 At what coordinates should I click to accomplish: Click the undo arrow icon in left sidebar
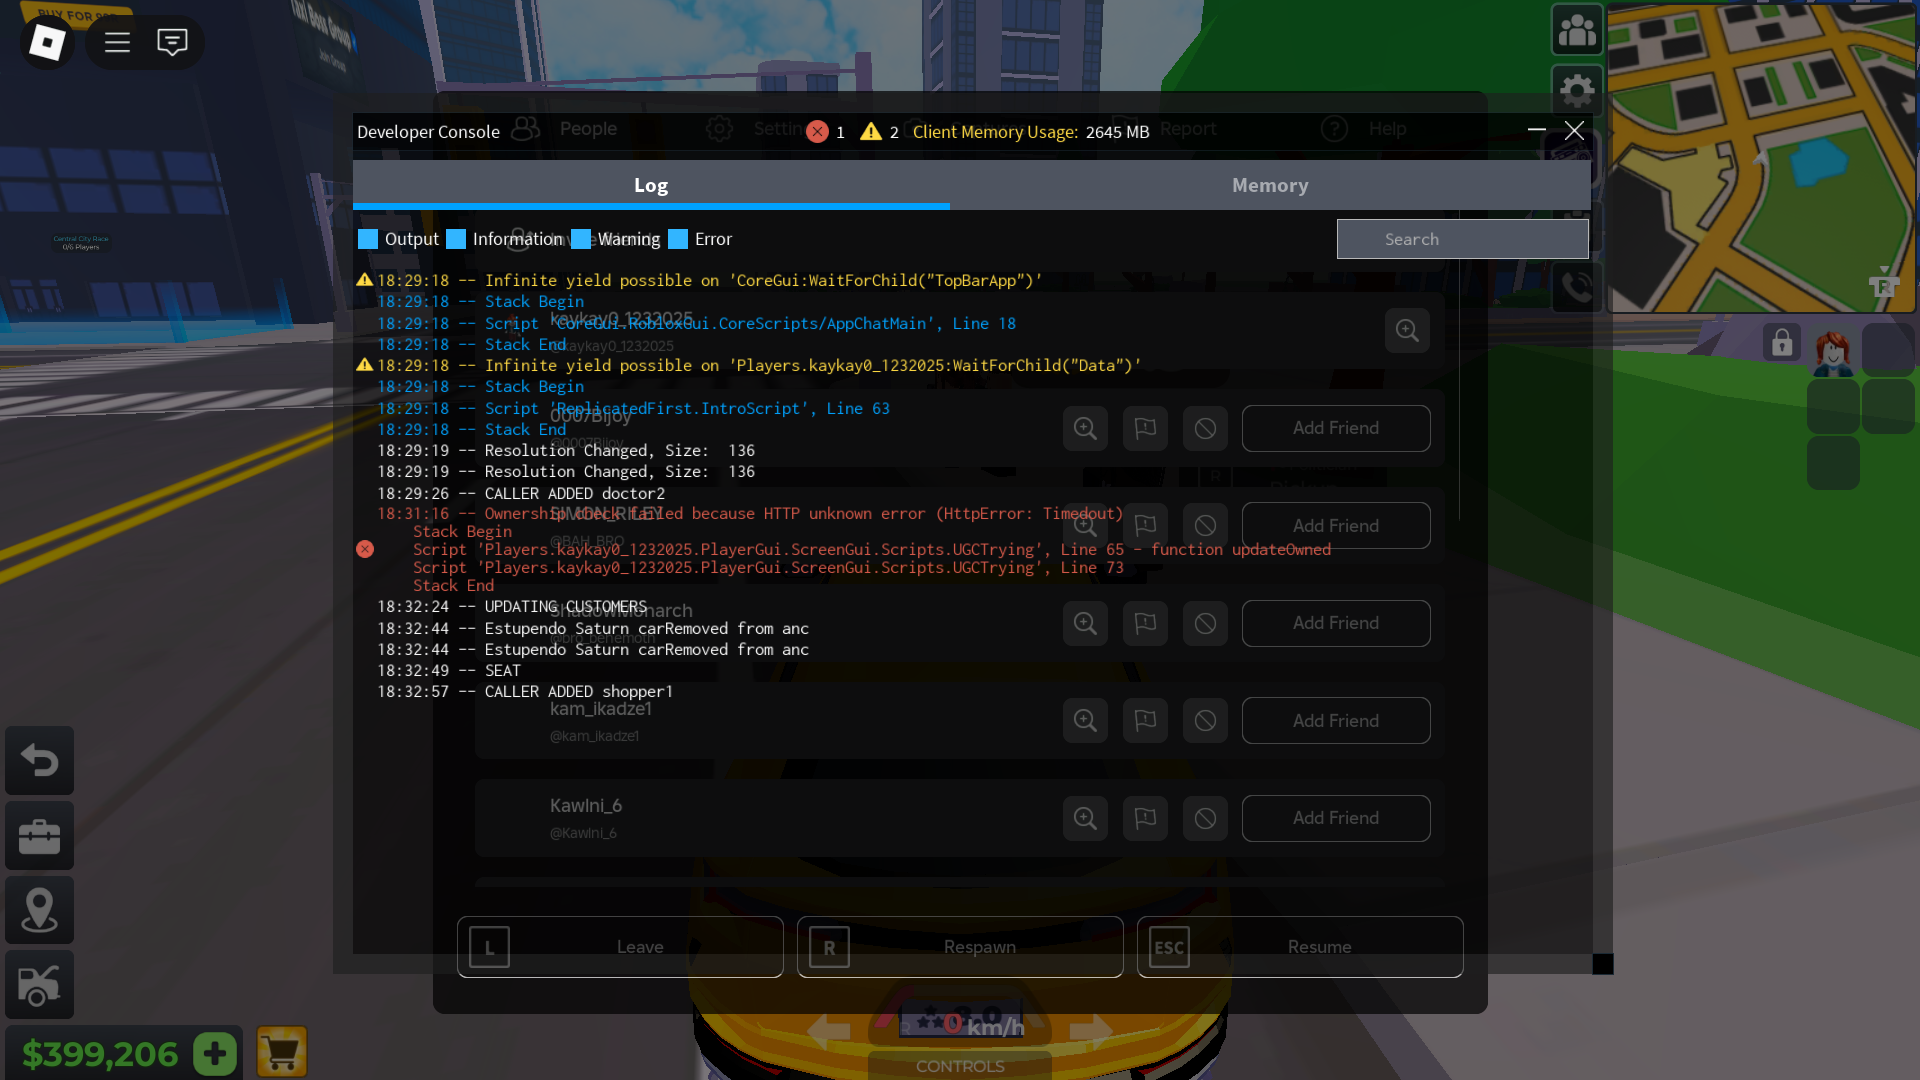click(40, 761)
